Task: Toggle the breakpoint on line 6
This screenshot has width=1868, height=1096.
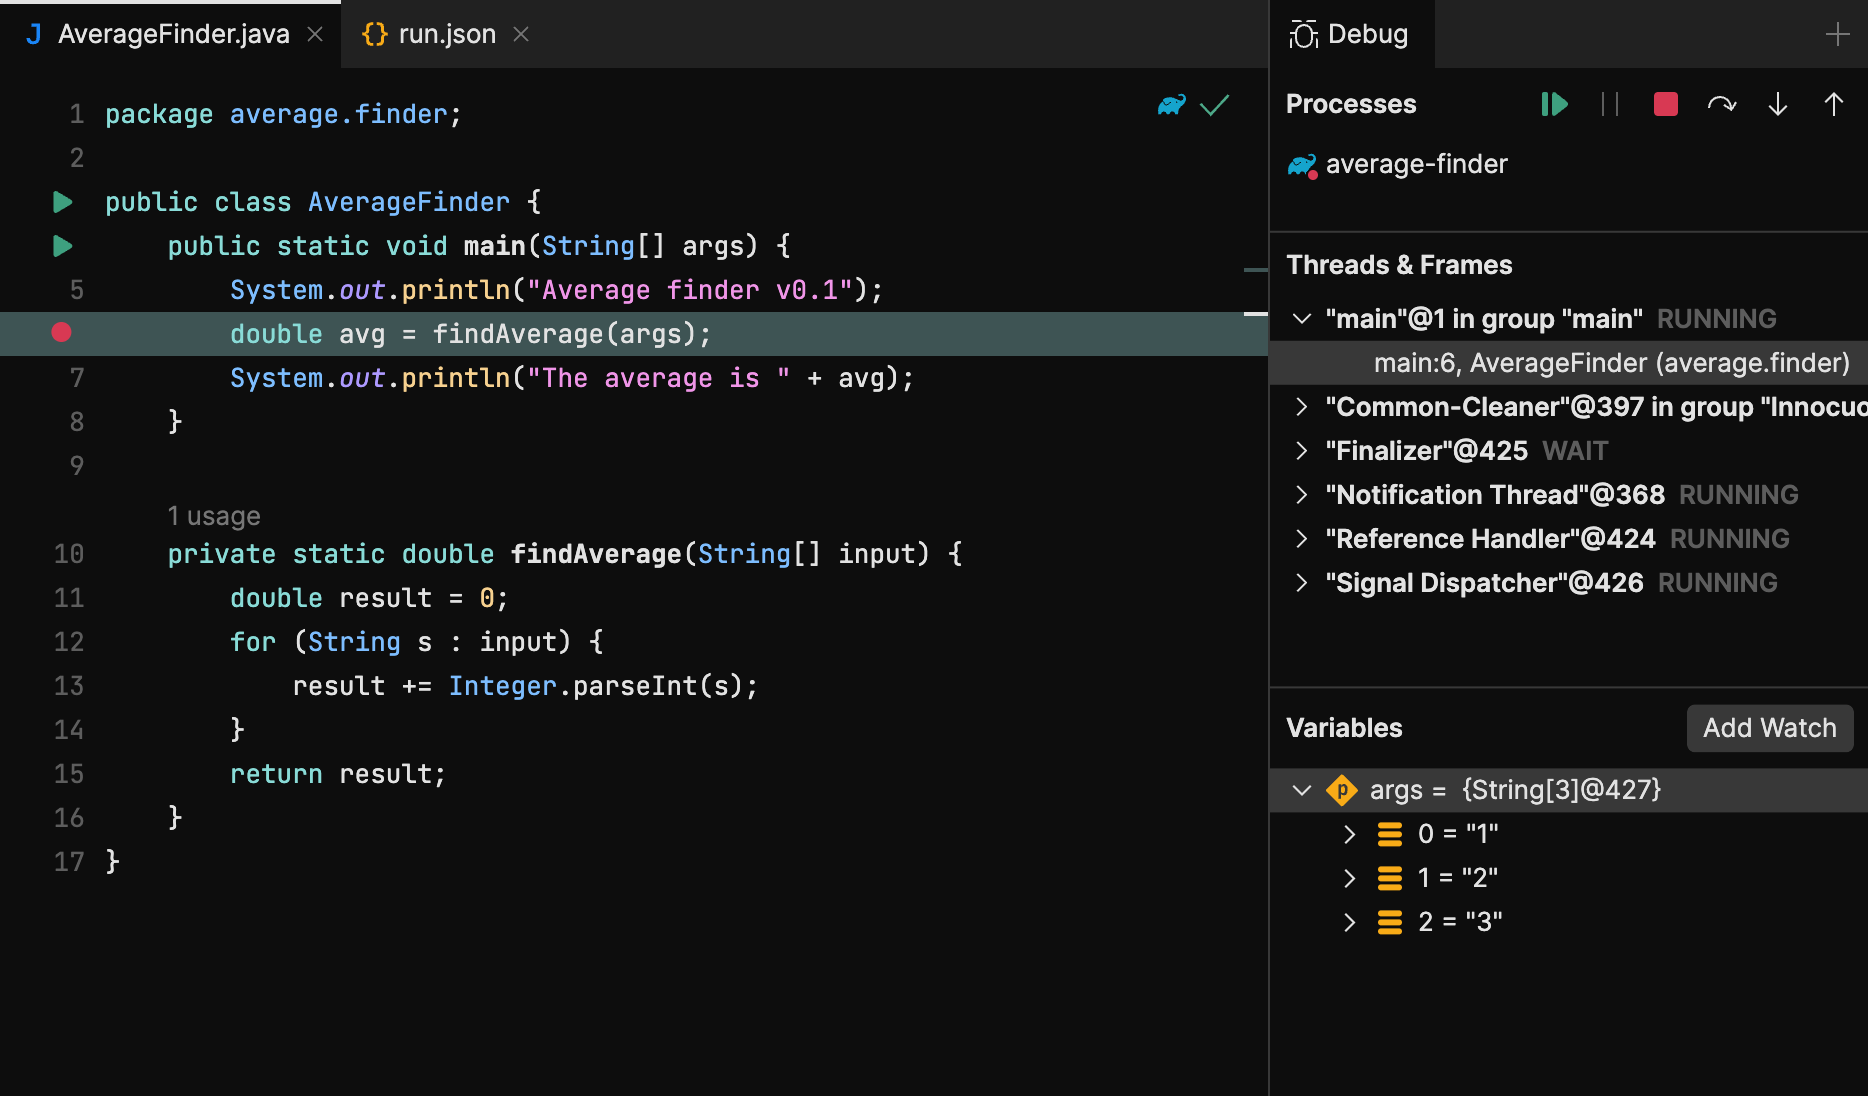Action: click(62, 333)
